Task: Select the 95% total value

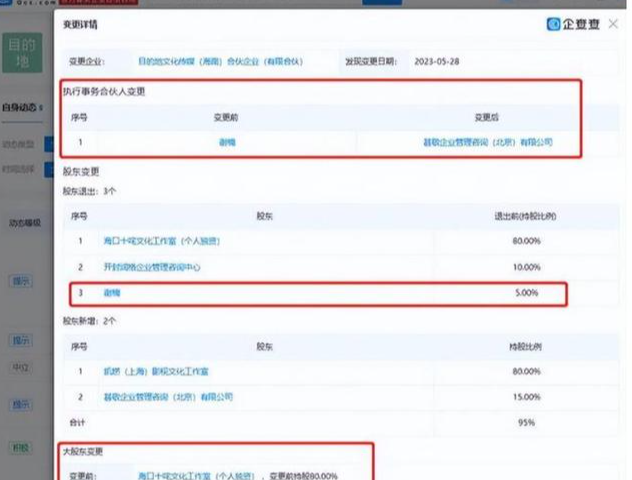Action: (x=526, y=422)
